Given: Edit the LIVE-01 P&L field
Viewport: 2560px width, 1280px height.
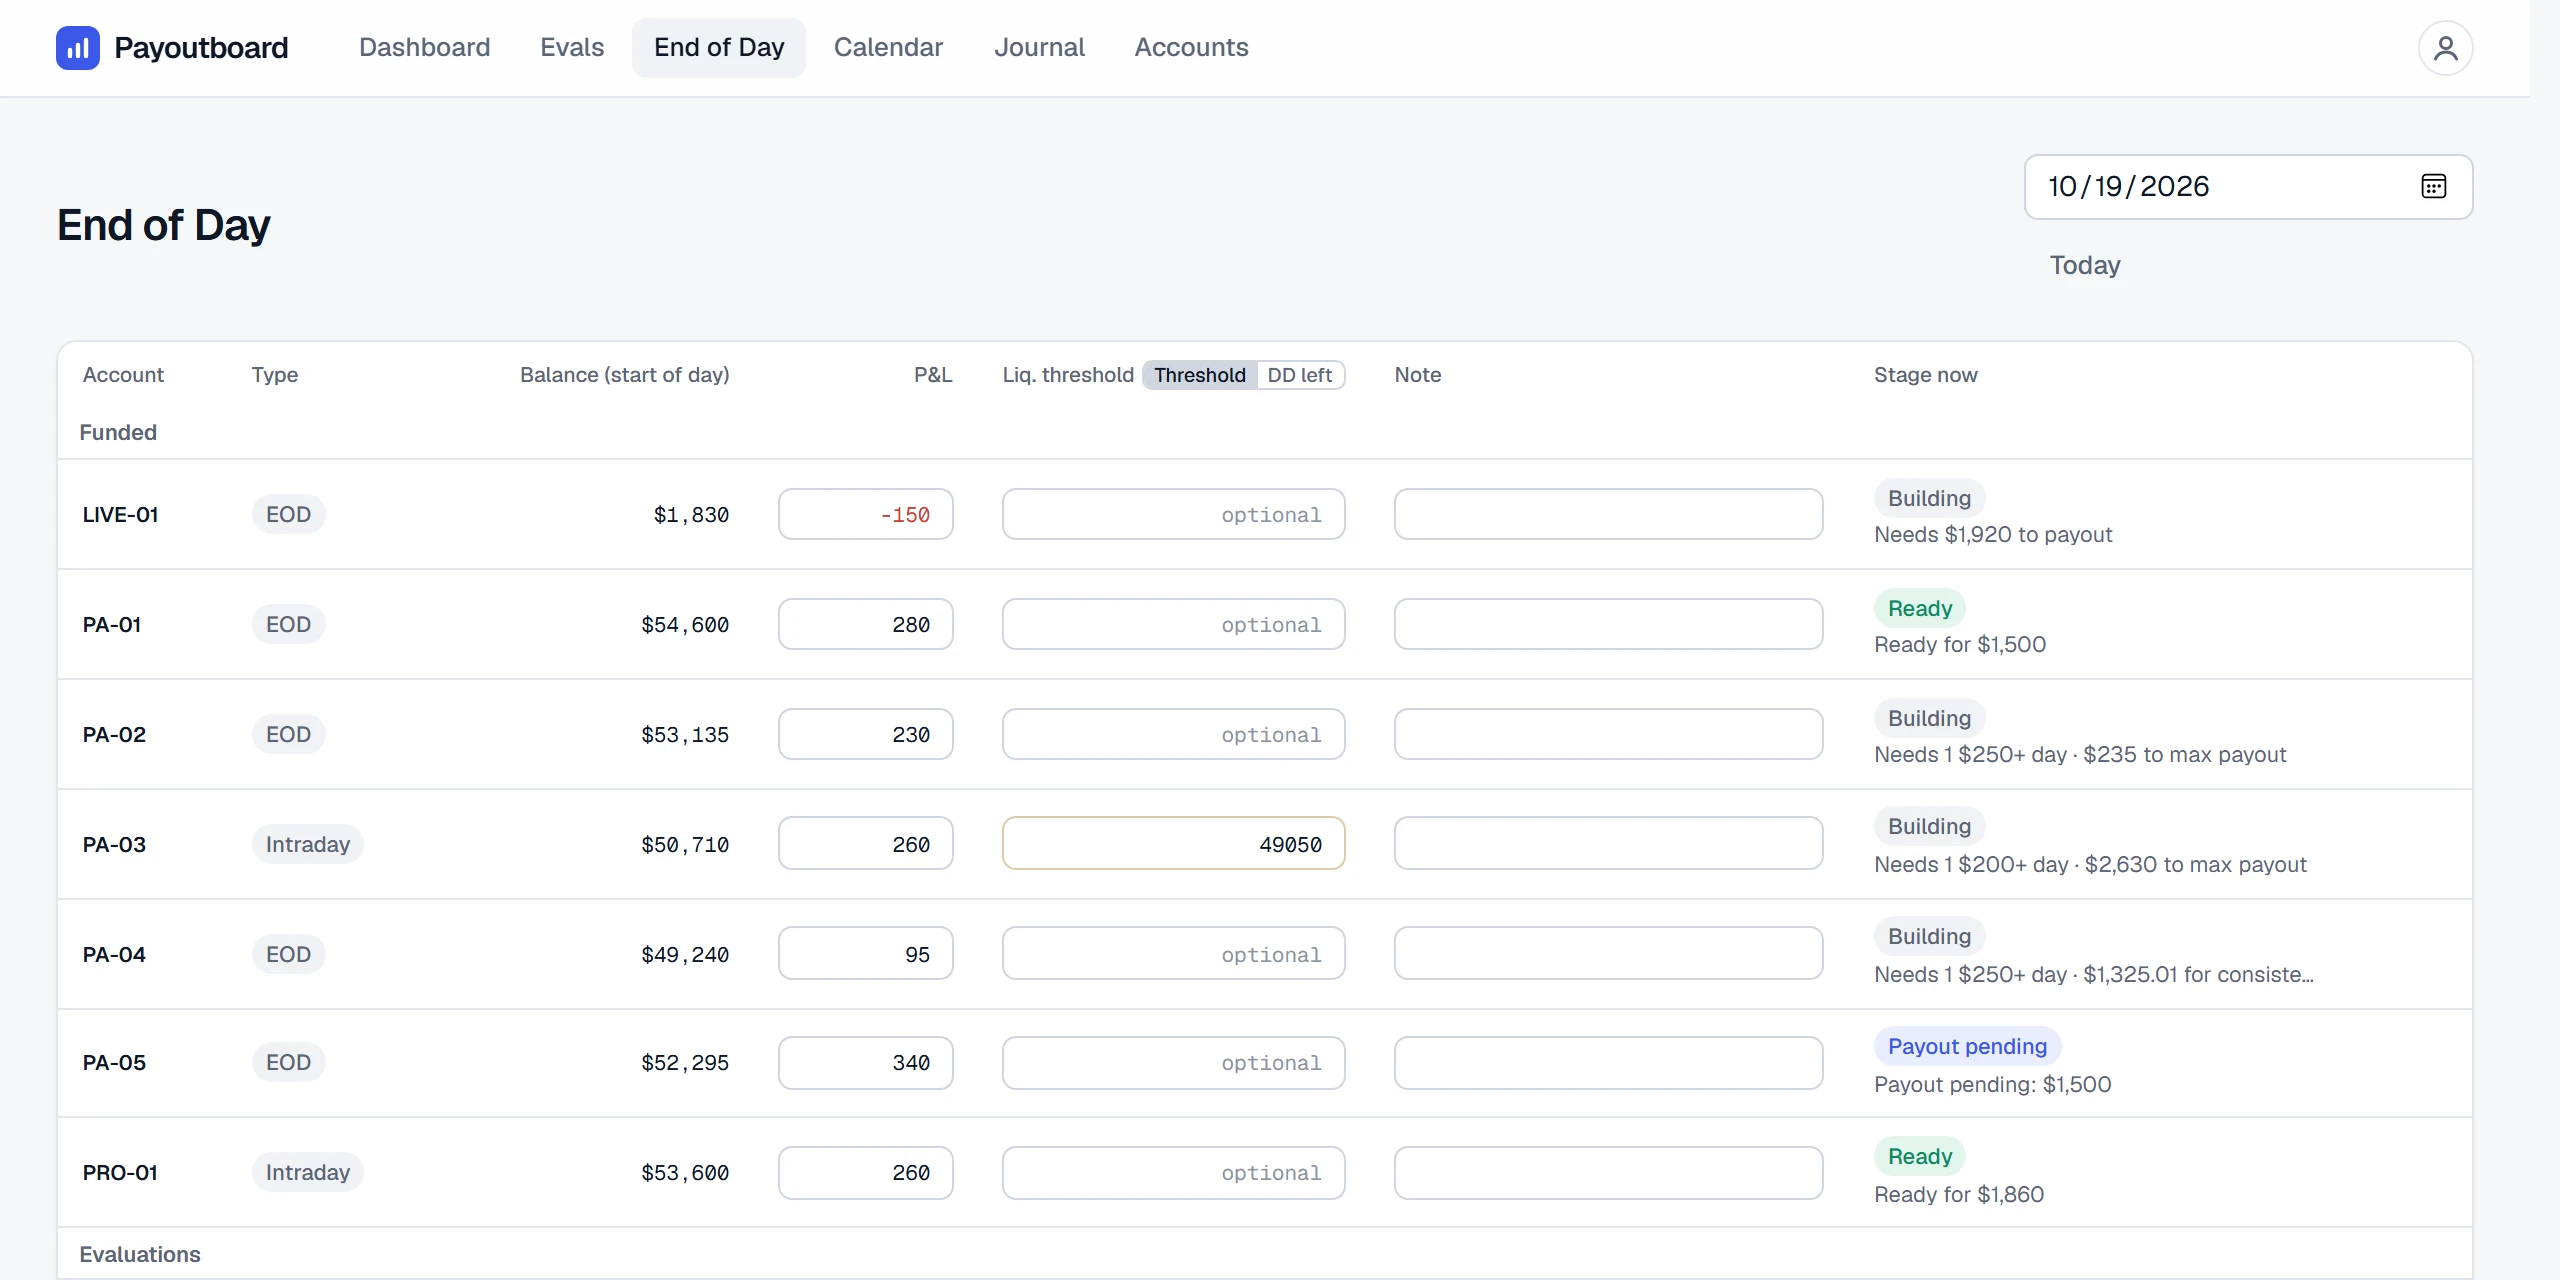Looking at the screenshot, I should tap(866, 514).
